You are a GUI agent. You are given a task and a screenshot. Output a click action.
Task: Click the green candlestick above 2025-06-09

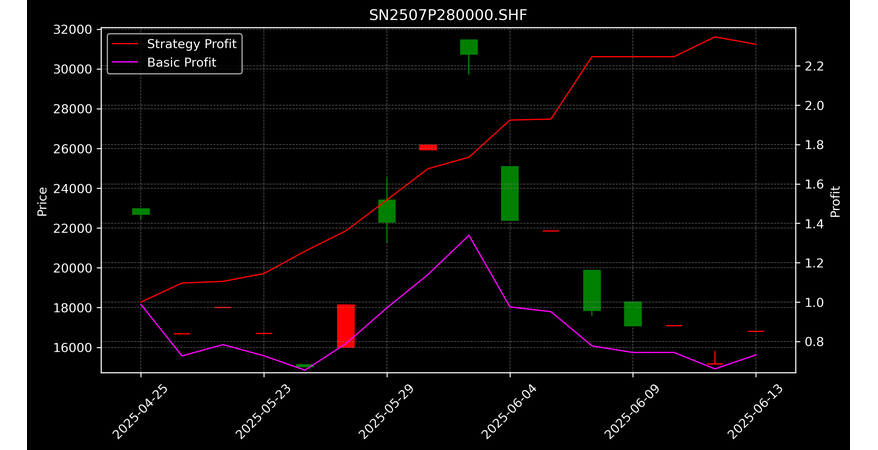[x=633, y=314]
